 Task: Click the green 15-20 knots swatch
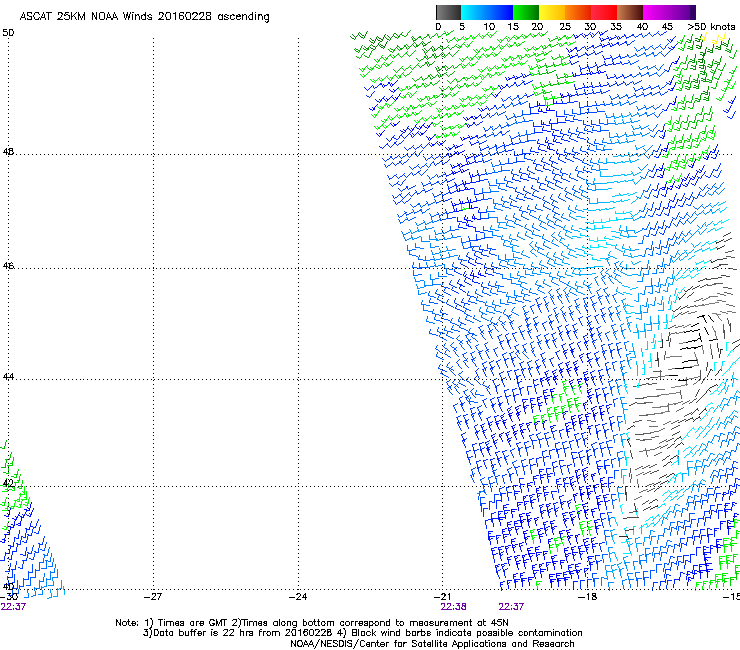click(526, 12)
